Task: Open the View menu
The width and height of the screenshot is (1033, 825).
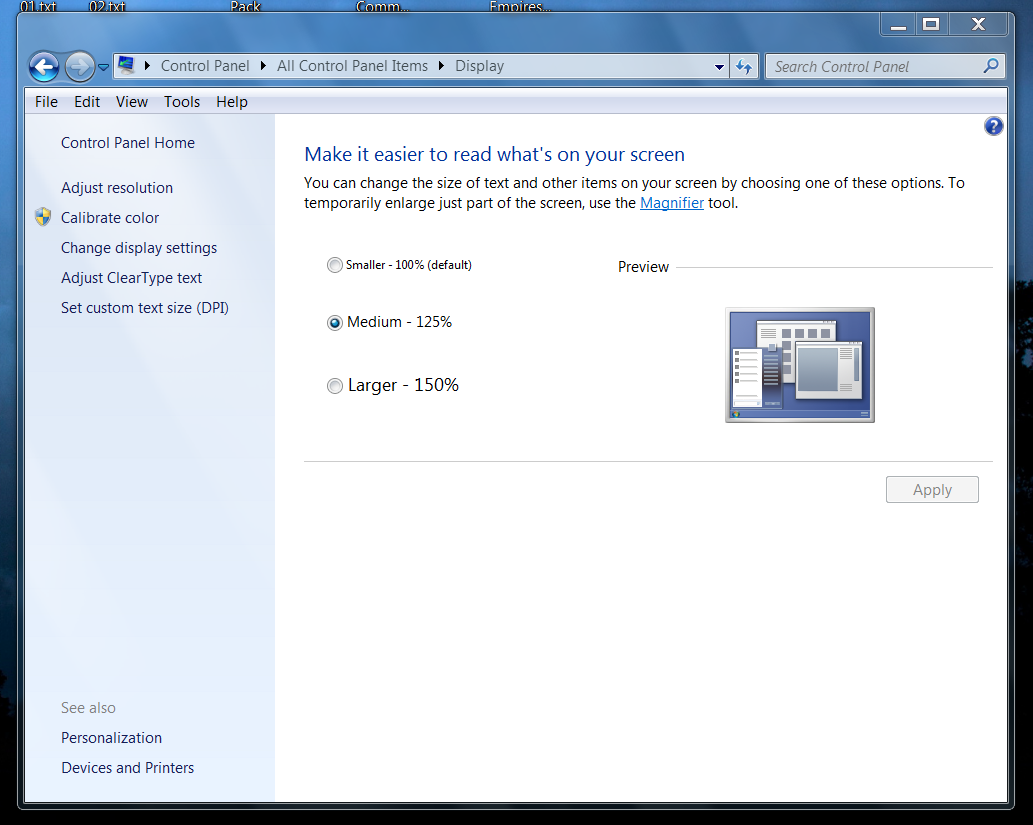Action: point(131,102)
